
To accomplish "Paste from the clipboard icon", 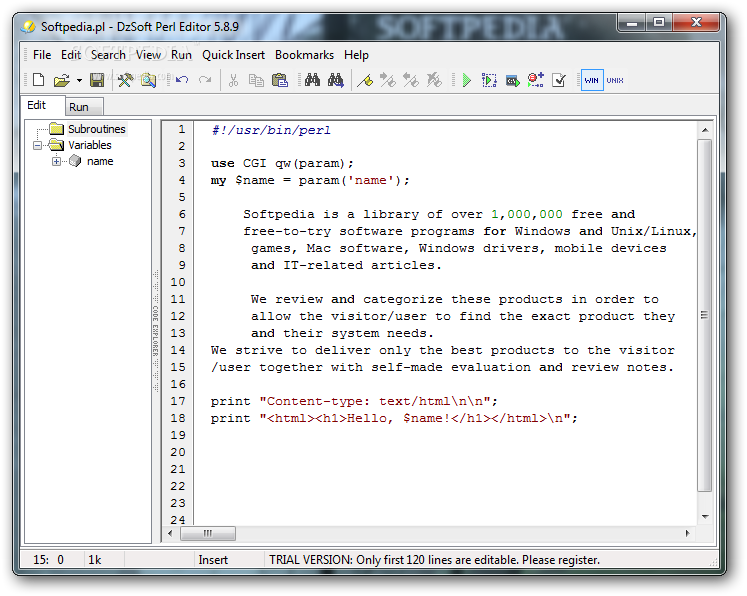I will pos(280,80).
